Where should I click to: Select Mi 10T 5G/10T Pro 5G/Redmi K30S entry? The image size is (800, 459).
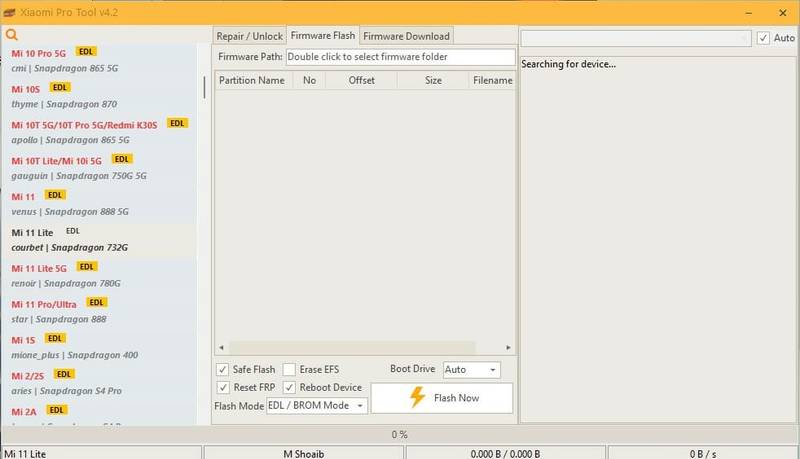coord(99,132)
